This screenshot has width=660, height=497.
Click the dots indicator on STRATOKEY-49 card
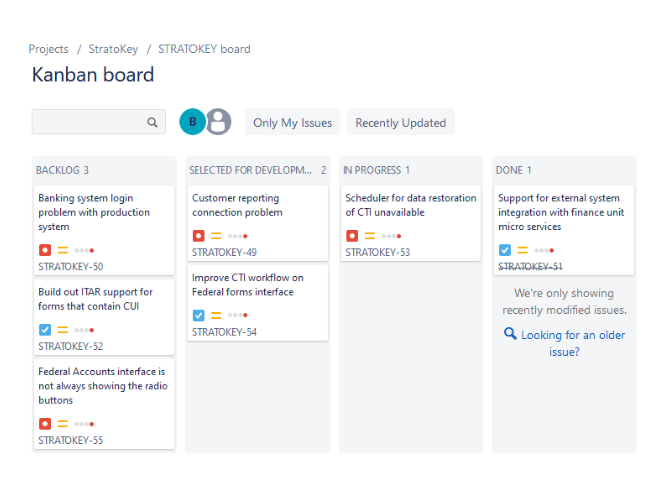click(x=238, y=236)
